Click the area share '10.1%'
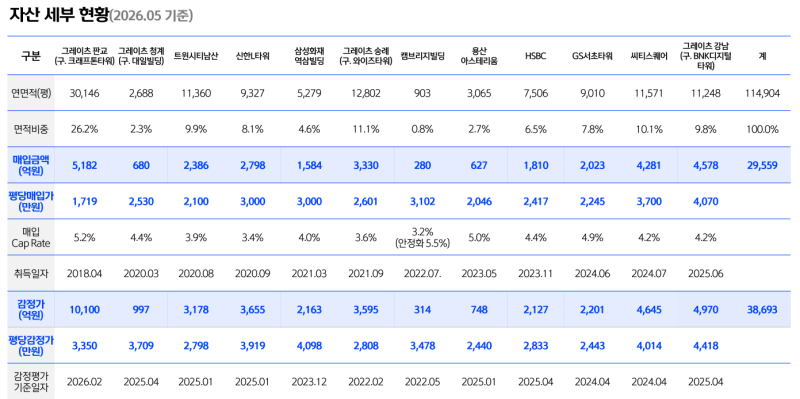Screen dimensions: 800x399 648,129
